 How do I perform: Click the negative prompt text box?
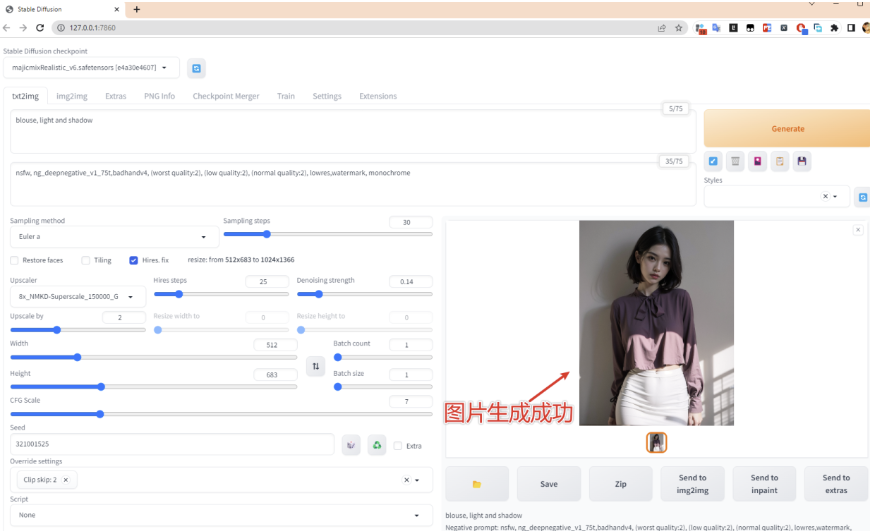tap(353, 184)
